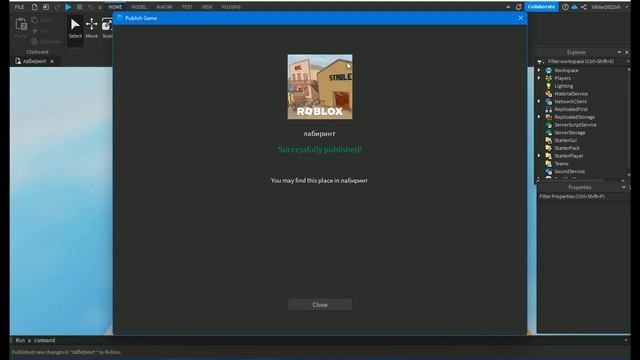The width and height of the screenshot is (640, 360).
Task: Click the NetworkClient icon
Action: click(549, 101)
